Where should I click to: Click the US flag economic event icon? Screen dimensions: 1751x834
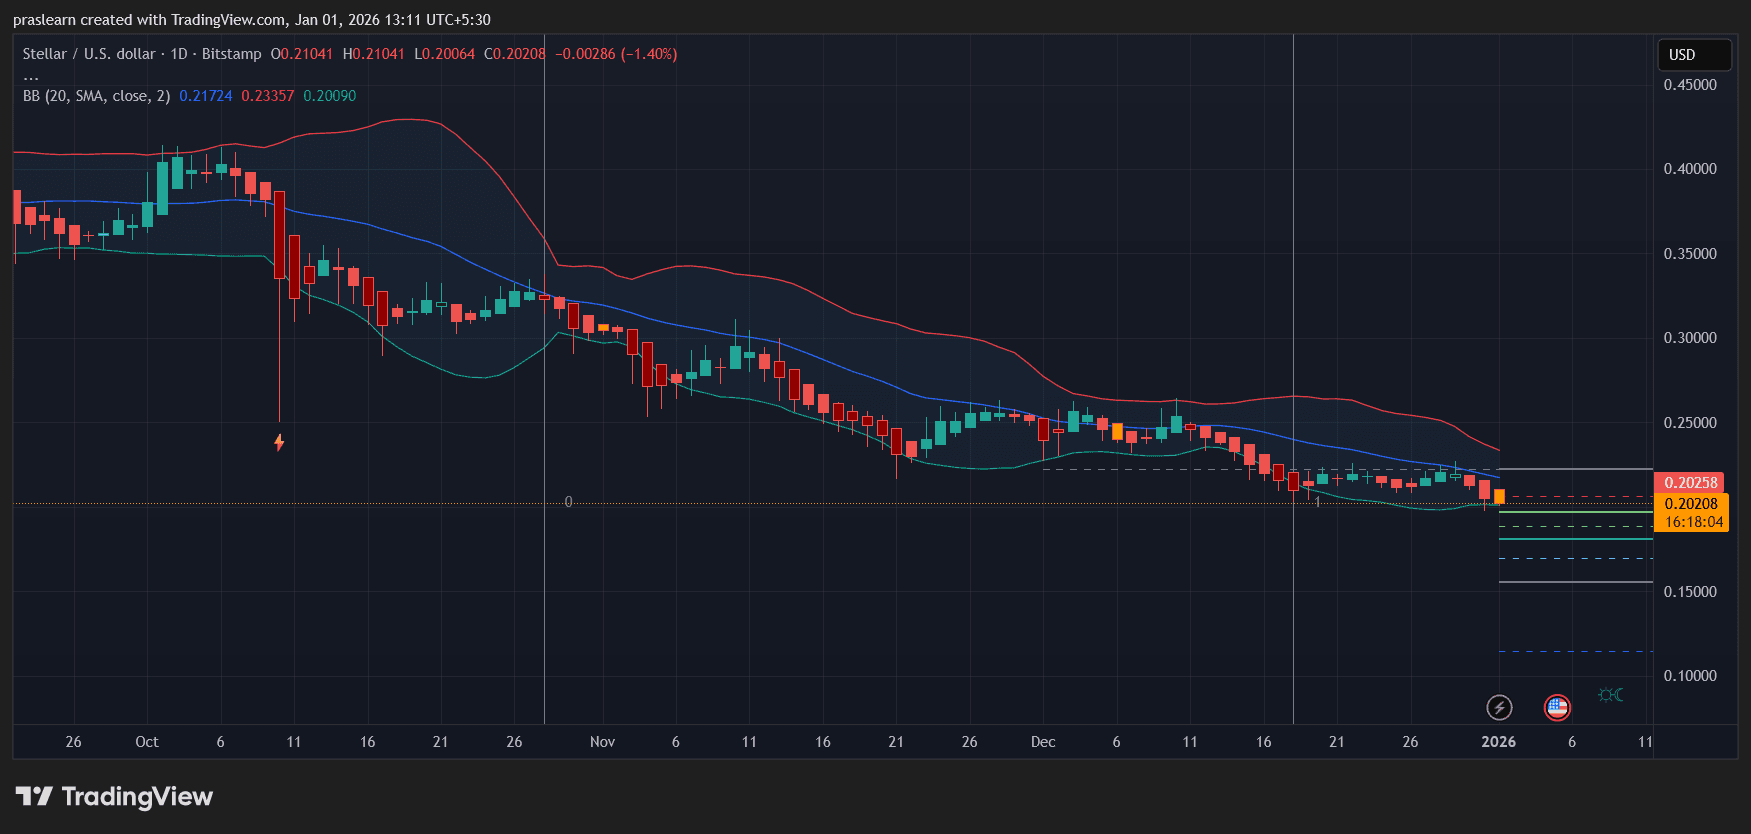[1557, 708]
